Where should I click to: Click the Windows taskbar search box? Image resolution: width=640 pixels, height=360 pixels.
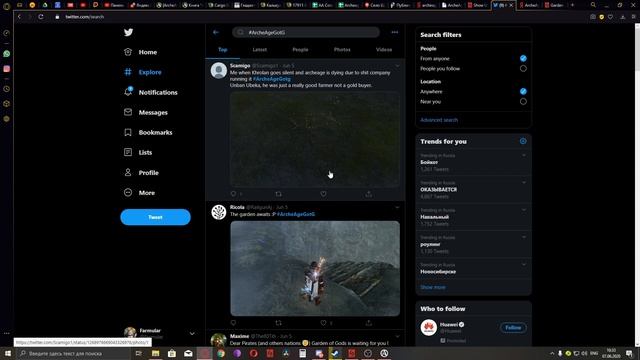[x=74, y=353]
